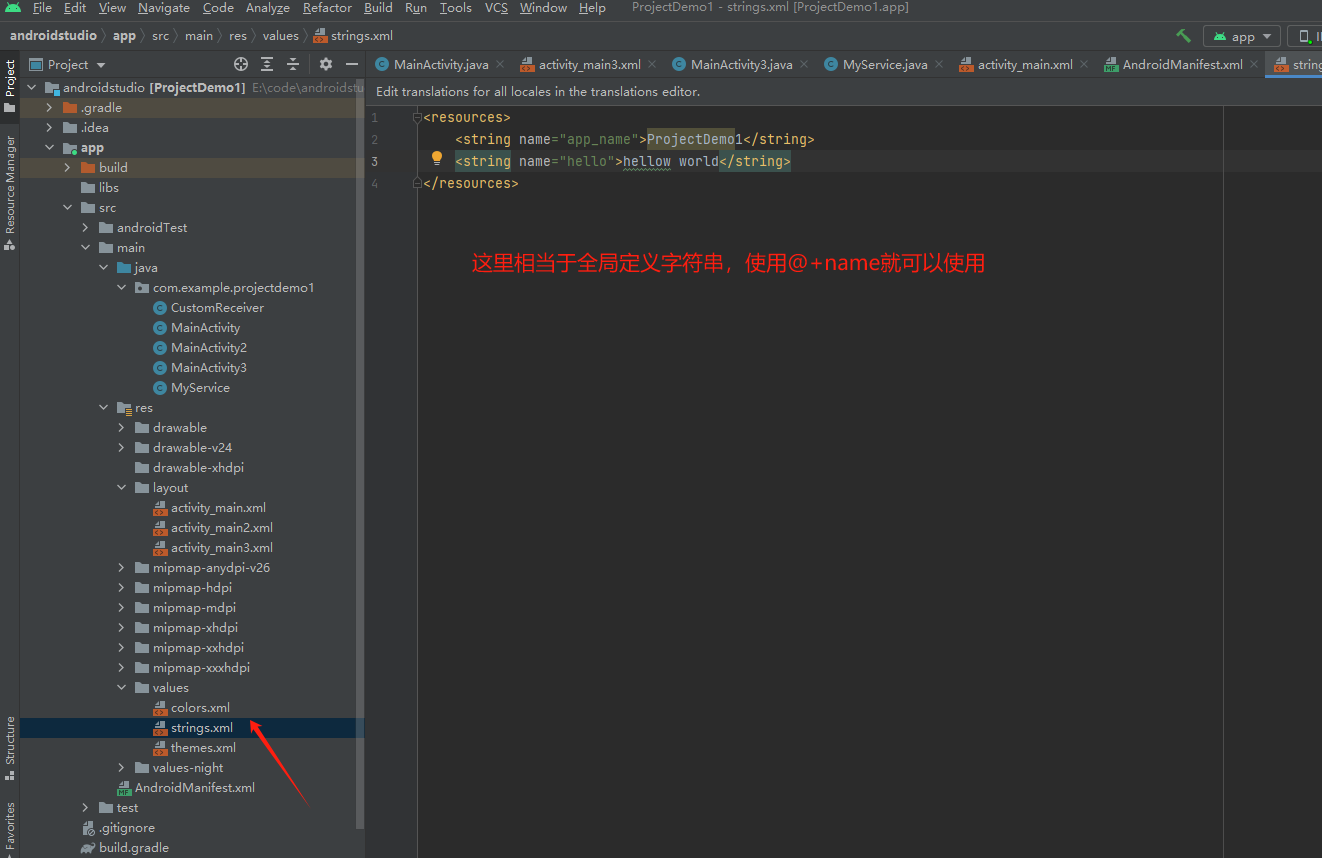Click the Project panel vertical scrollbar
Screen dimensions: 1322x858
coord(361,455)
